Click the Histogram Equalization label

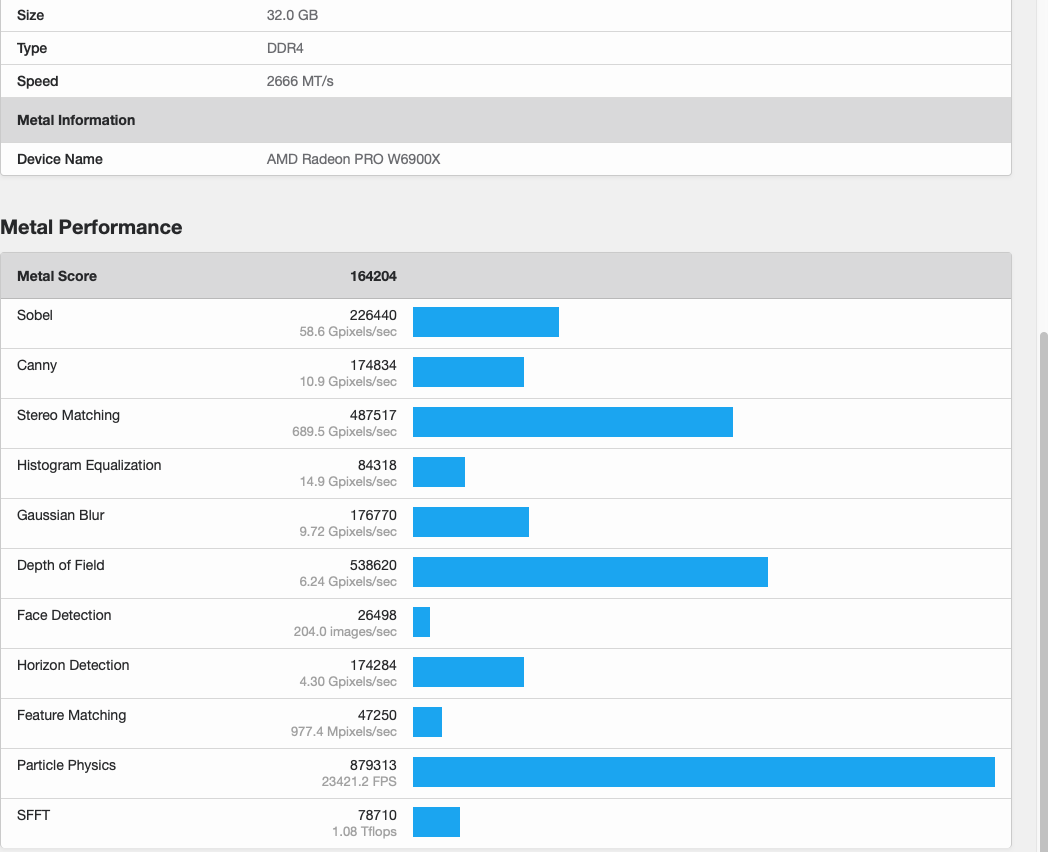89,466
